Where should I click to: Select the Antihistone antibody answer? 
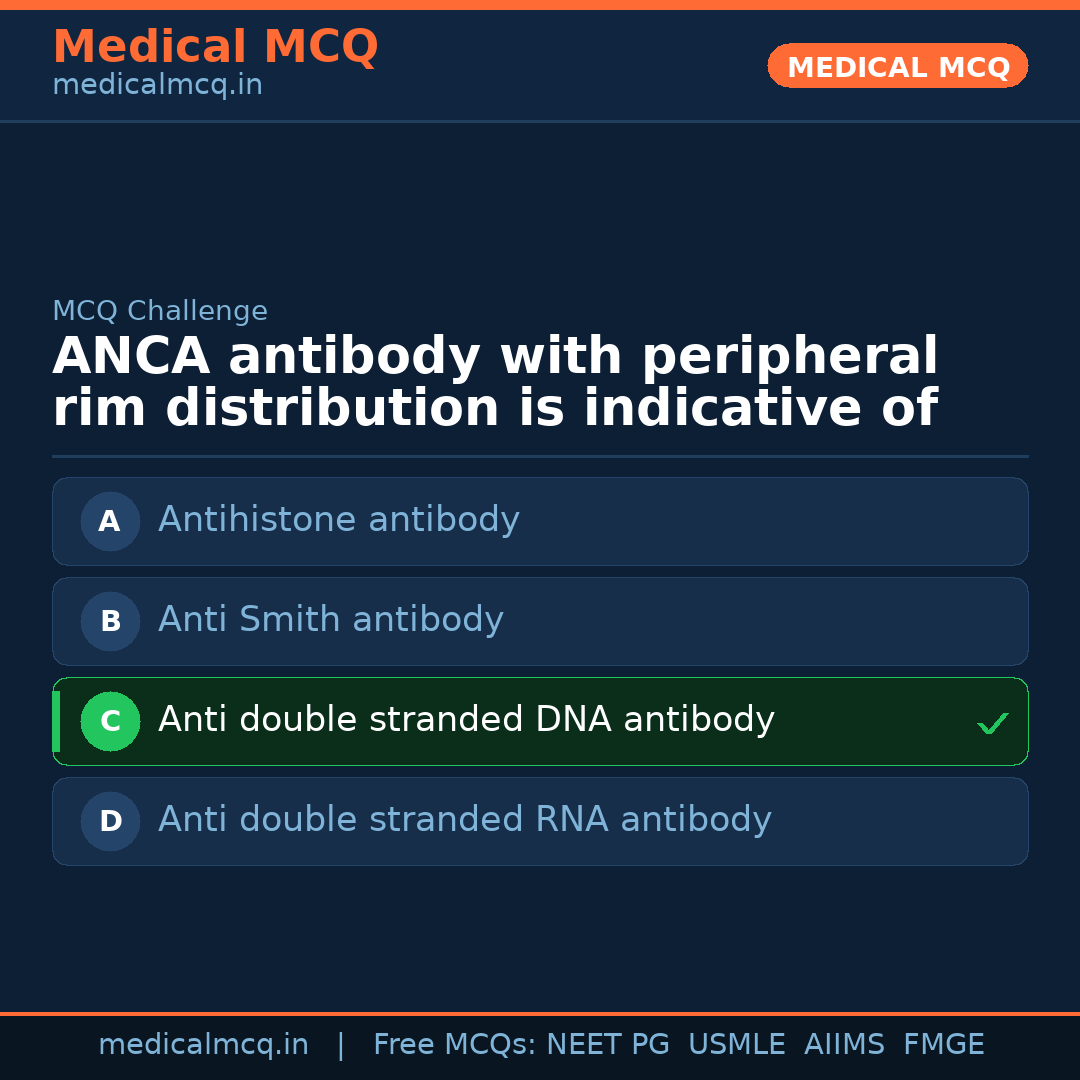(x=339, y=520)
